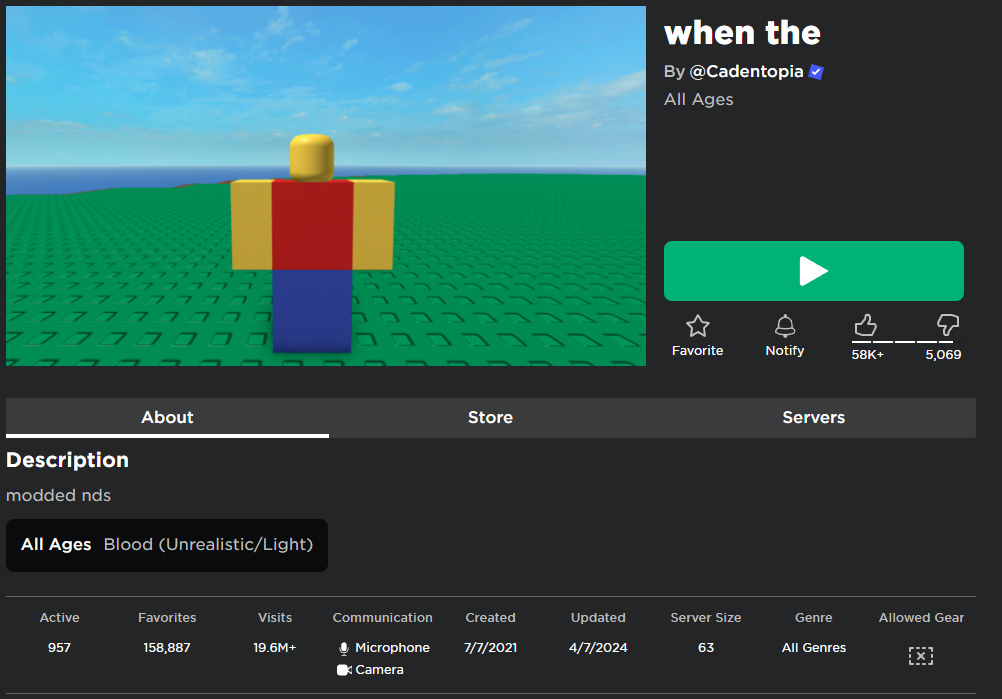Switch to the About tab
This screenshot has width=1002, height=699.
[167, 418]
